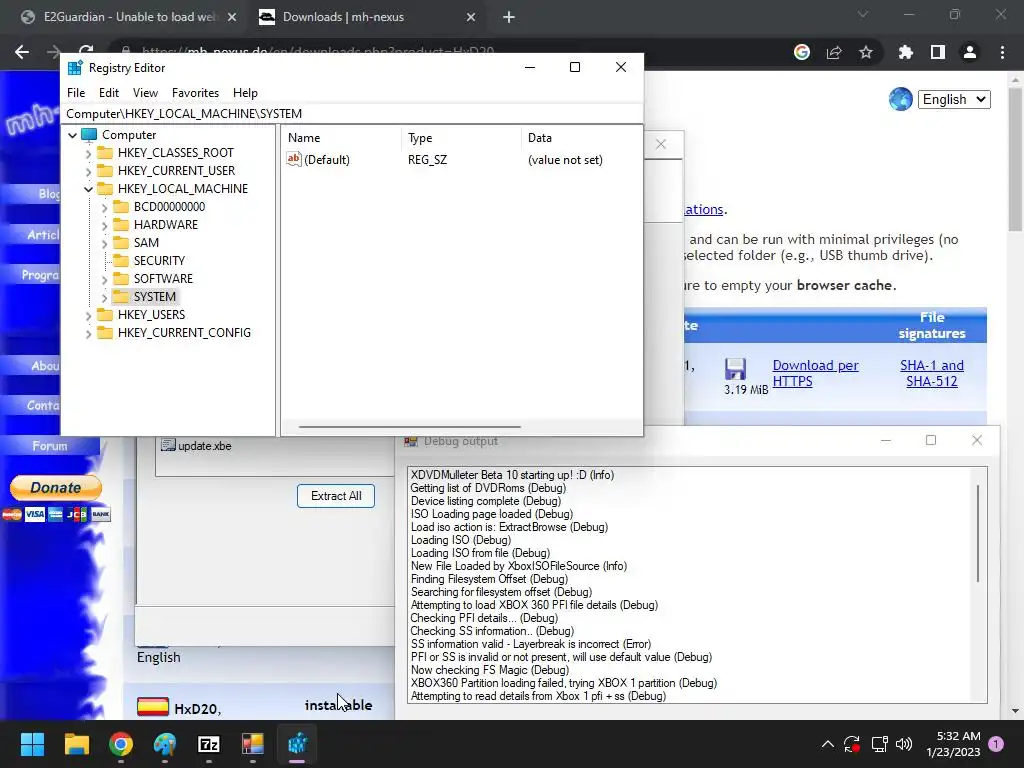1024x768 pixels.
Task: Expand BCD00000000 key
Action: [104, 208]
